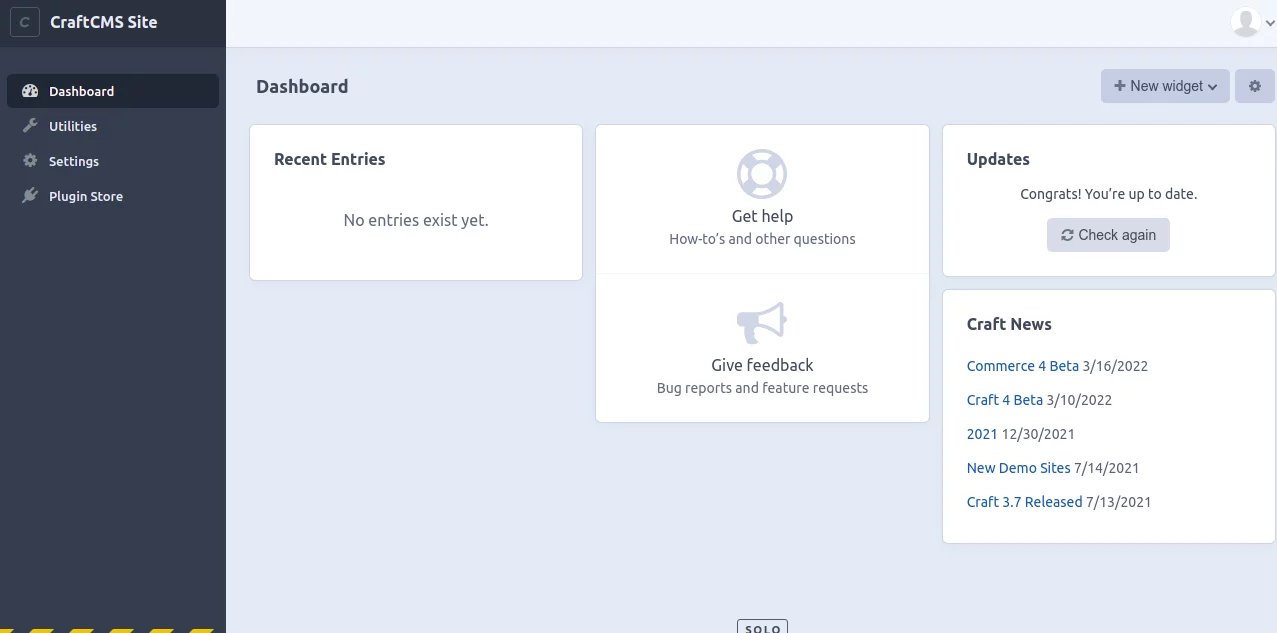1277x633 pixels.
Task: Click the 'Congrats! You're up to date.' text
Action: pos(1108,194)
